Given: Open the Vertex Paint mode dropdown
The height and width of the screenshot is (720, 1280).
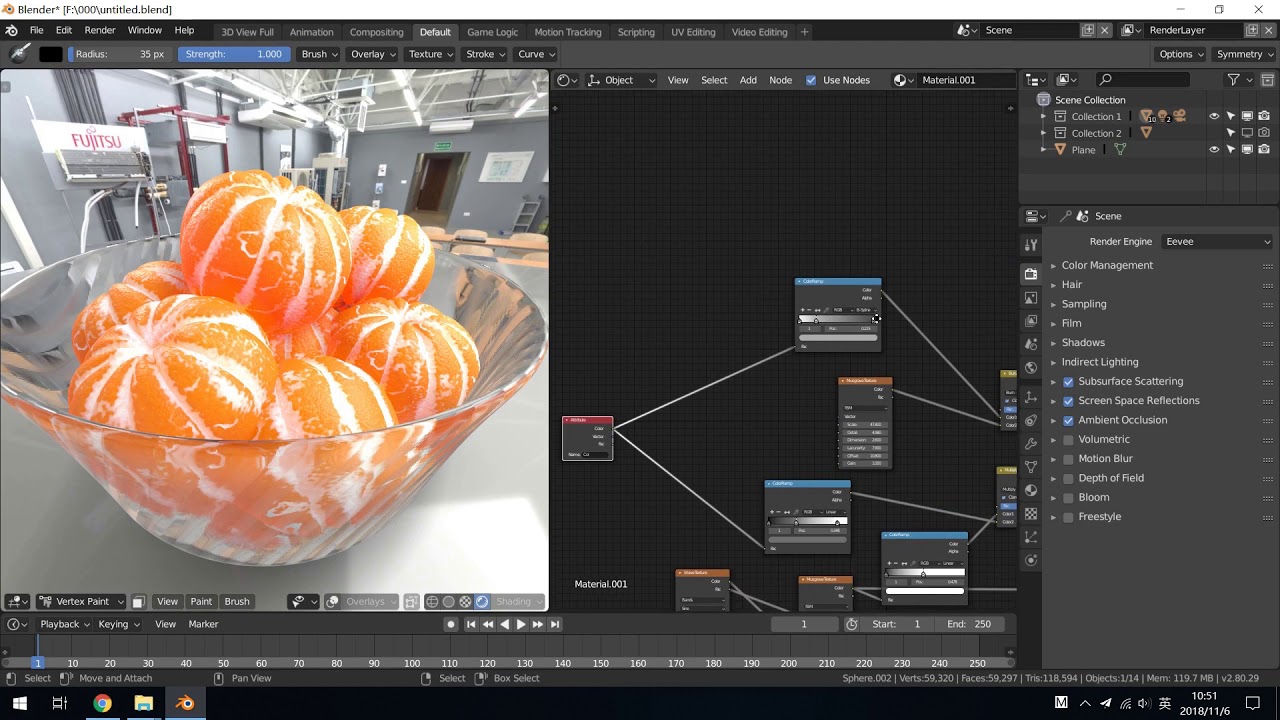Looking at the screenshot, I should 81,602.
